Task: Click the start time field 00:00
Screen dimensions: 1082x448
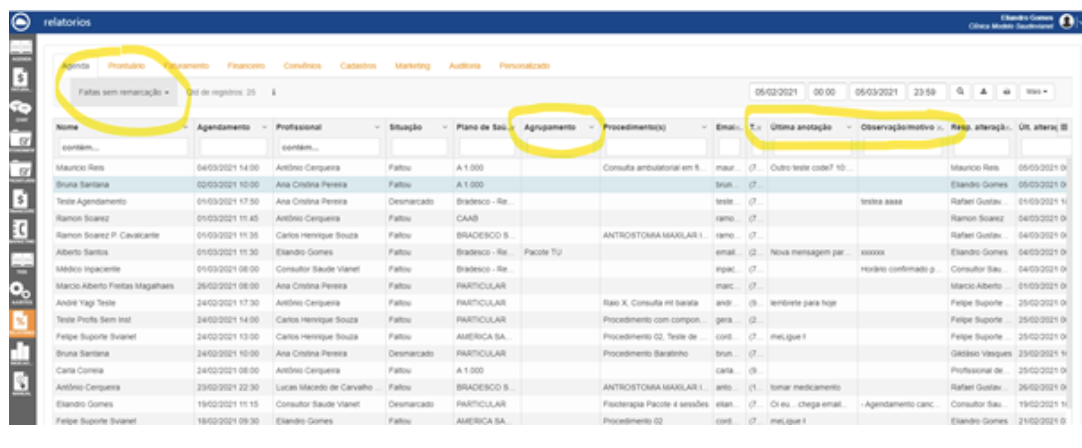Action: click(827, 91)
